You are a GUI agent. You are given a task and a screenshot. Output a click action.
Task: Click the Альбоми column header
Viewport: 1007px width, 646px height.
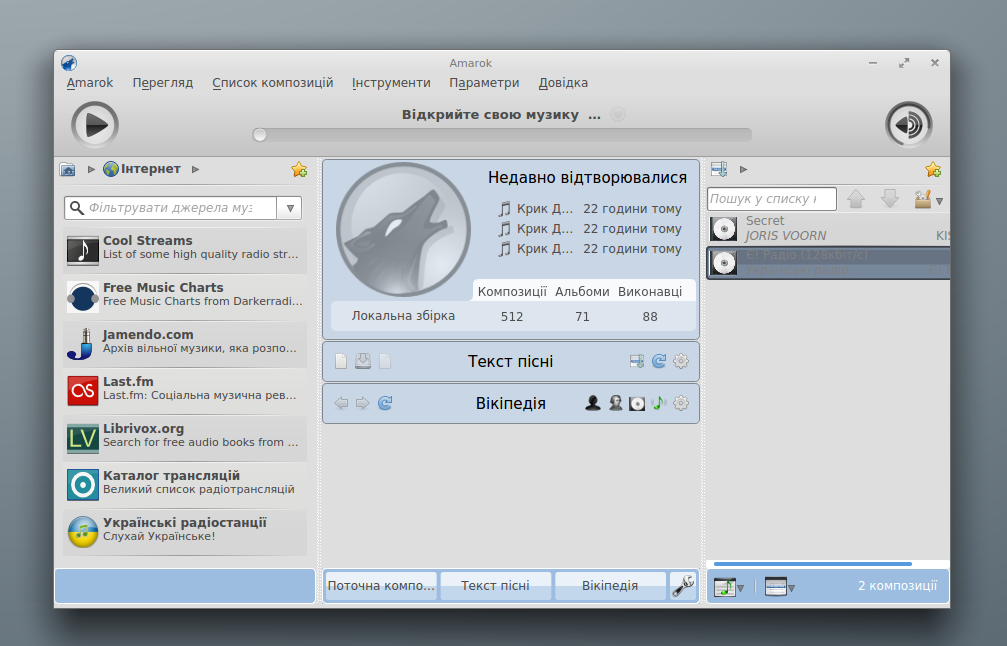582,292
